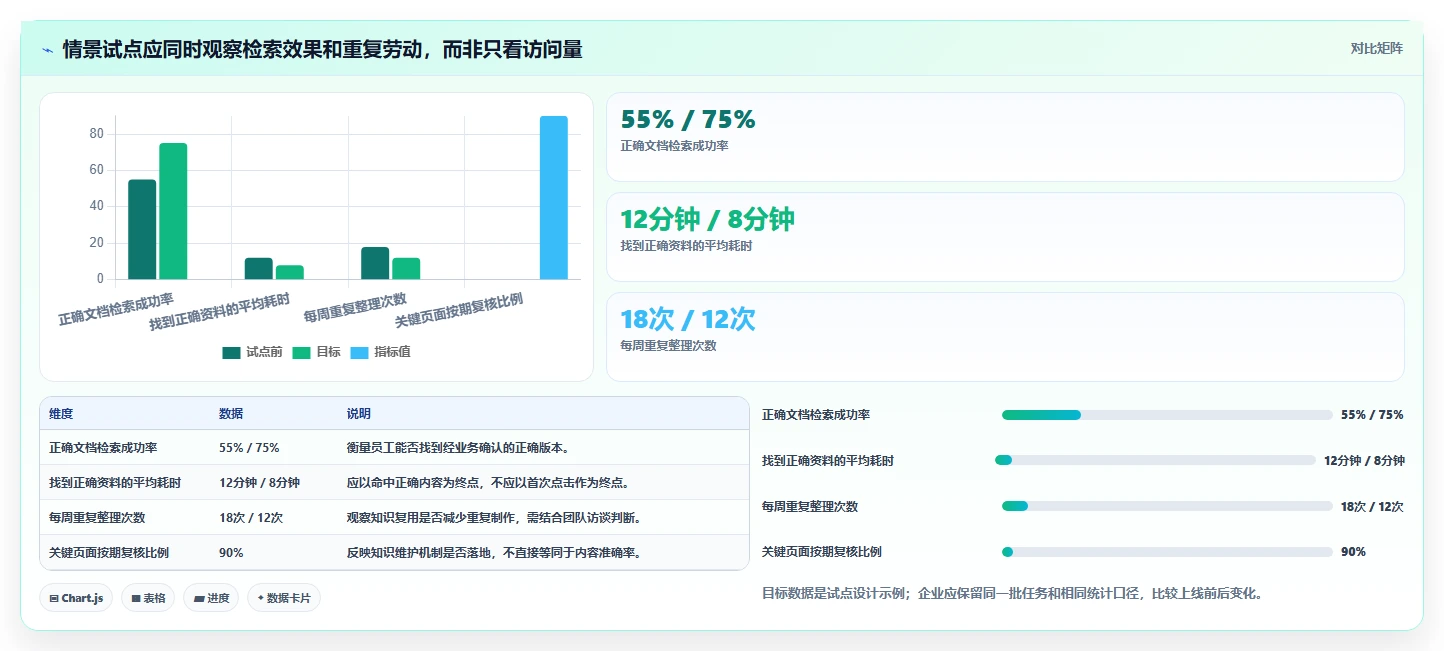The height and width of the screenshot is (651, 1444).
Task: Click 找到正确资料的平均耗时 caption in stat card
Action: (686, 246)
